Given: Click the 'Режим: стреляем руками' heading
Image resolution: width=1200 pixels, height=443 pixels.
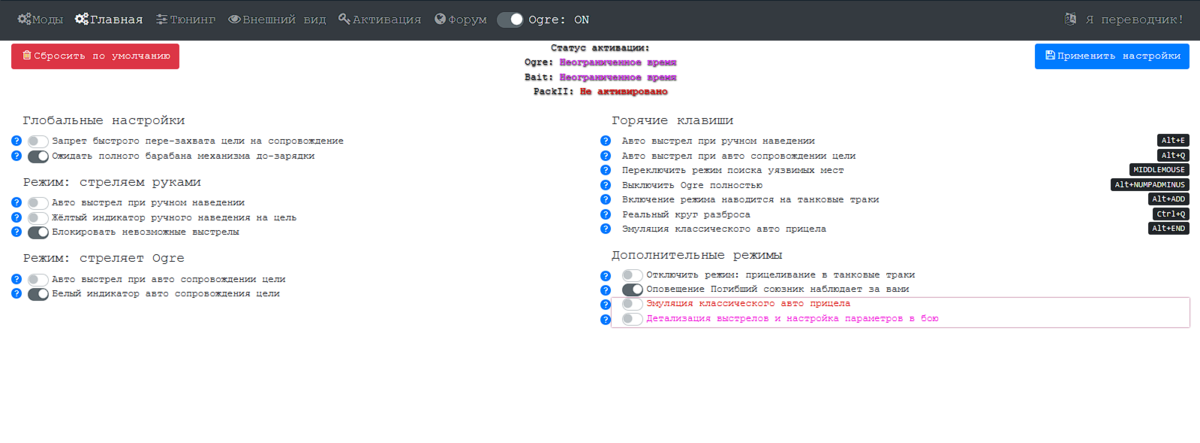Looking at the screenshot, I should (112, 182).
